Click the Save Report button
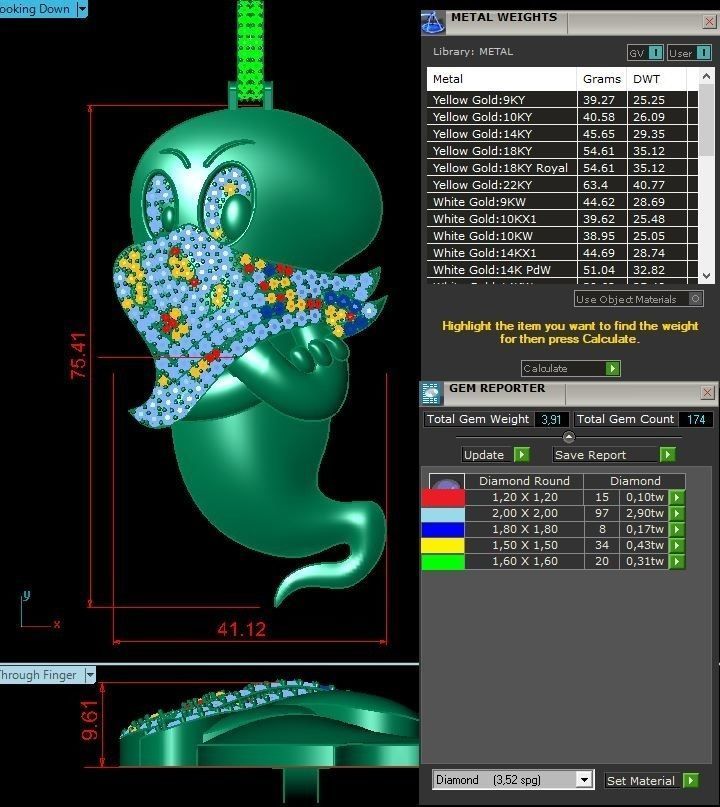Image resolution: width=720 pixels, height=807 pixels. coord(614,455)
